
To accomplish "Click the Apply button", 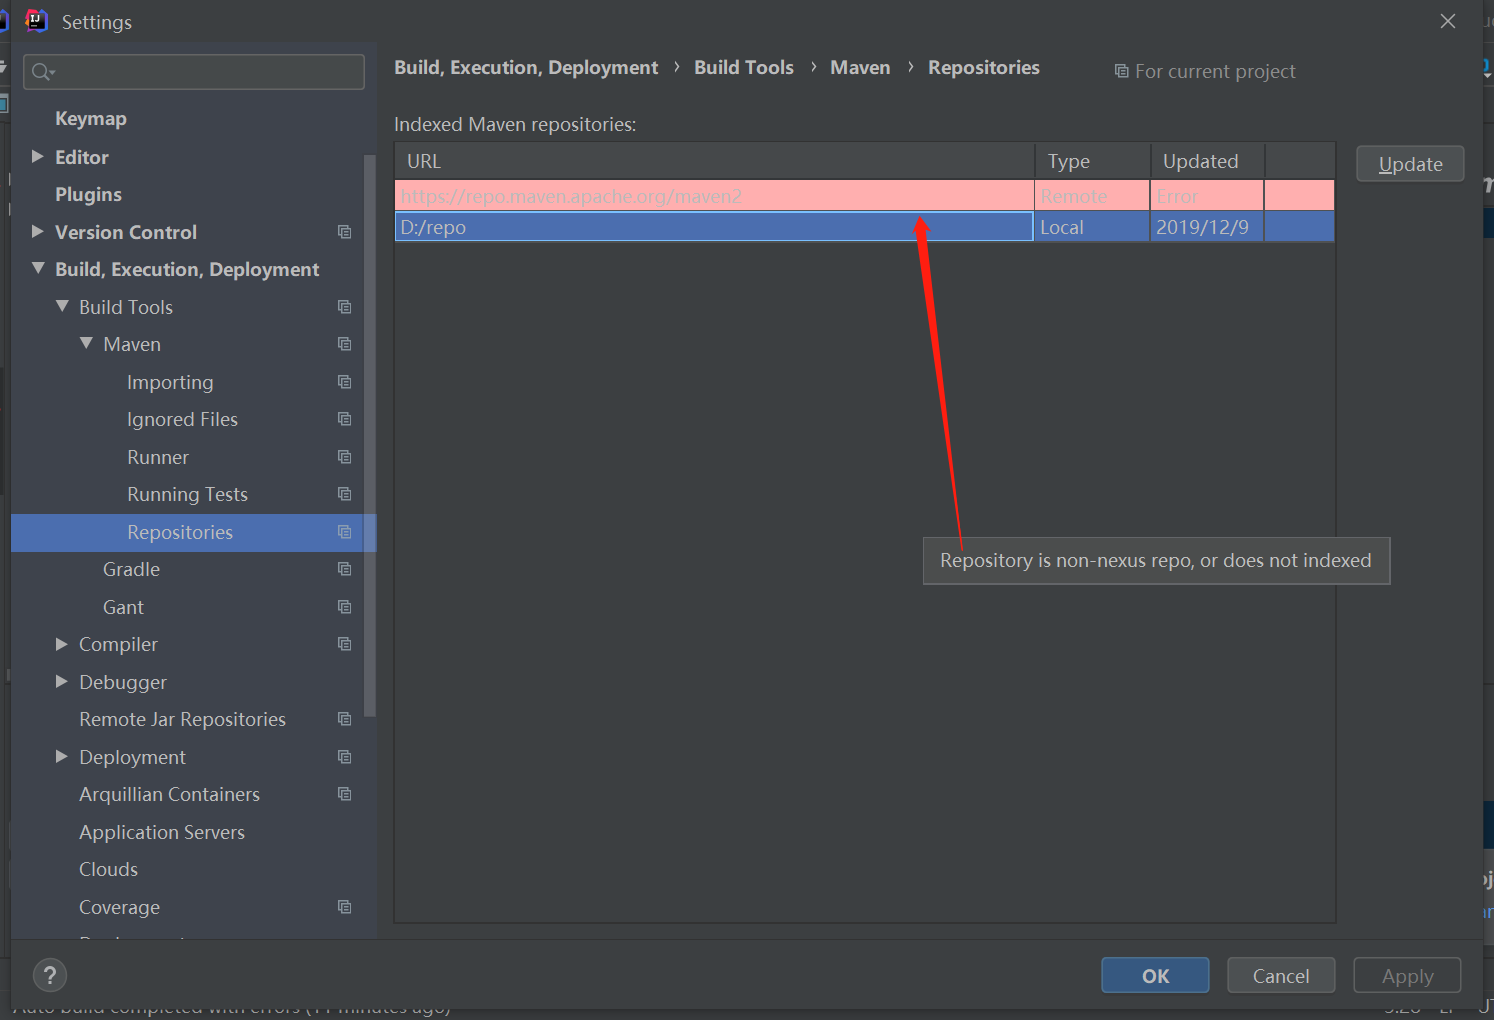I will [1407, 976].
